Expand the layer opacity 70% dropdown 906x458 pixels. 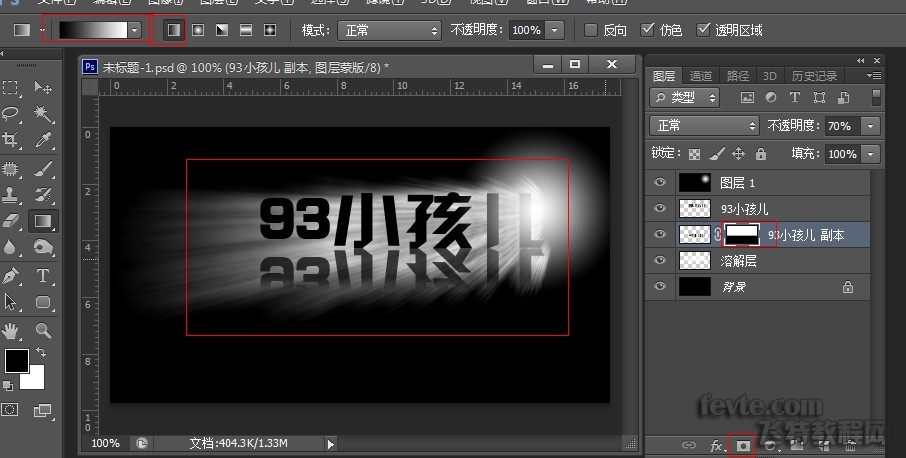point(872,126)
